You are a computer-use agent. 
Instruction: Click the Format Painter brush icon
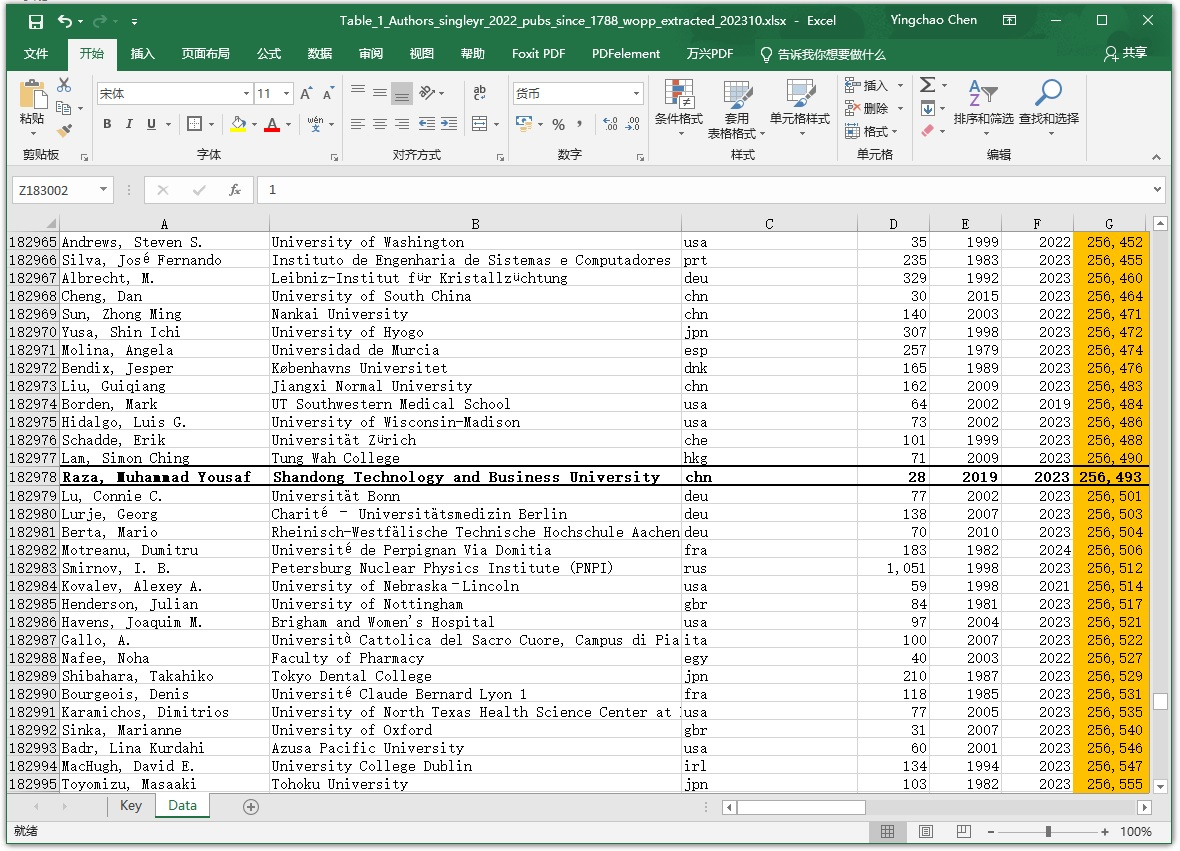(64, 130)
